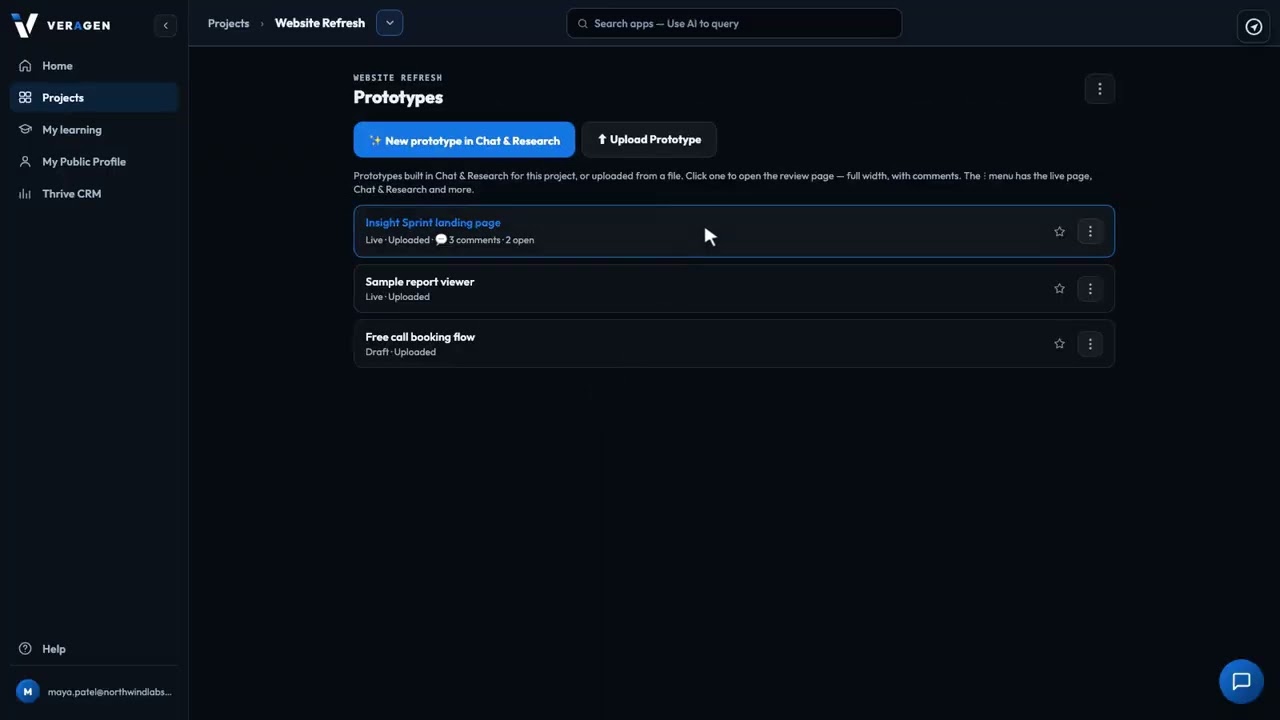Click the Upload Prototype button
The height and width of the screenshot is (720, 1280).
point(649,140)
